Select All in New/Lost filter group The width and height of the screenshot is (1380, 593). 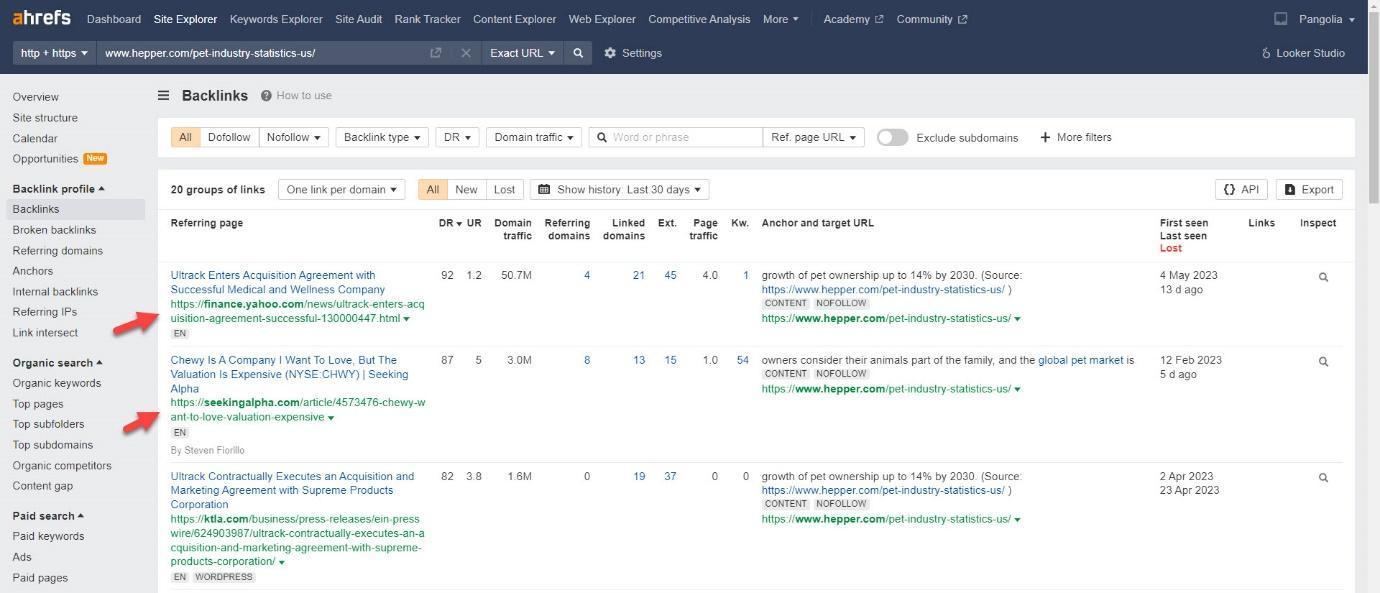(x=432, y=190)
